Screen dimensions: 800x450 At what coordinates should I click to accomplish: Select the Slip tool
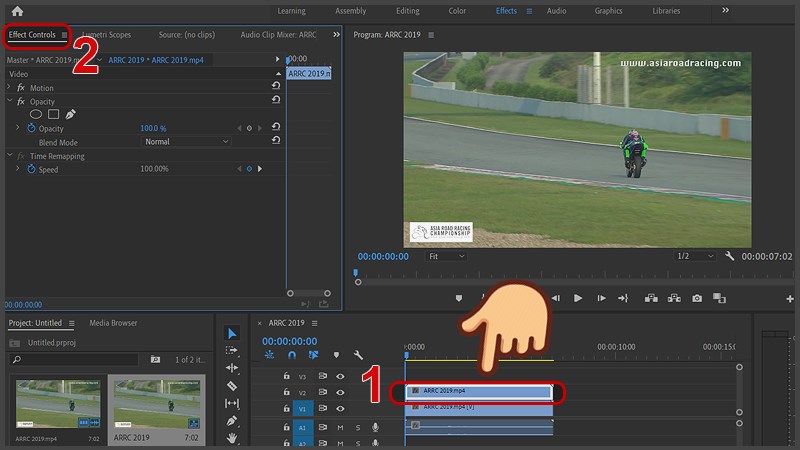click(x=232, y=403)
